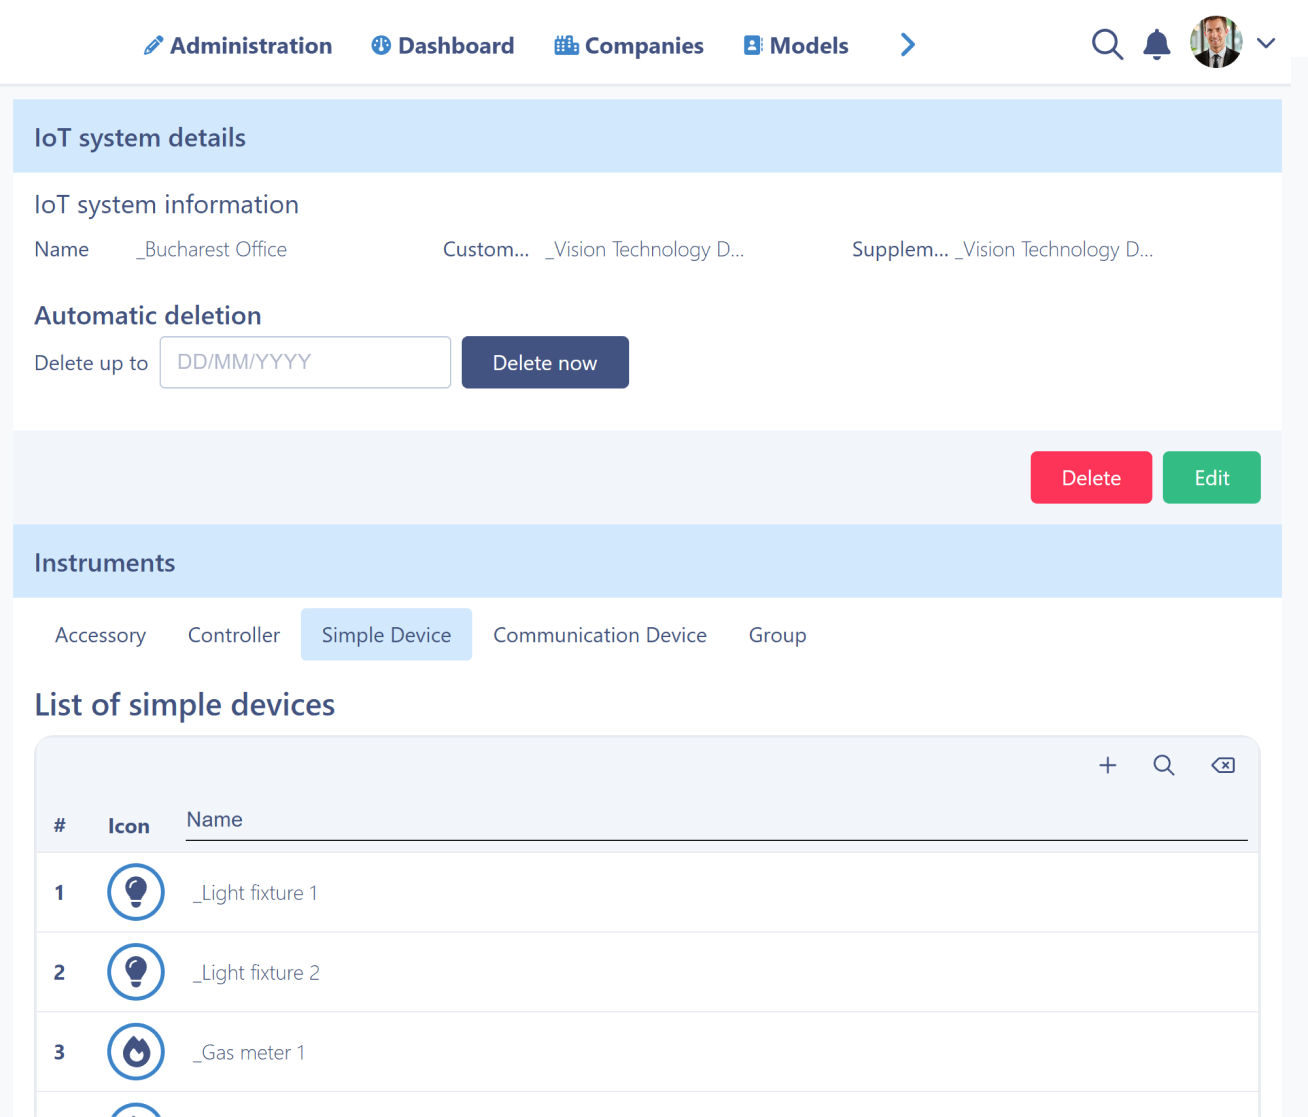Open the Companies menu item
1308x1117 pixels.
click(x=629, y=46)
